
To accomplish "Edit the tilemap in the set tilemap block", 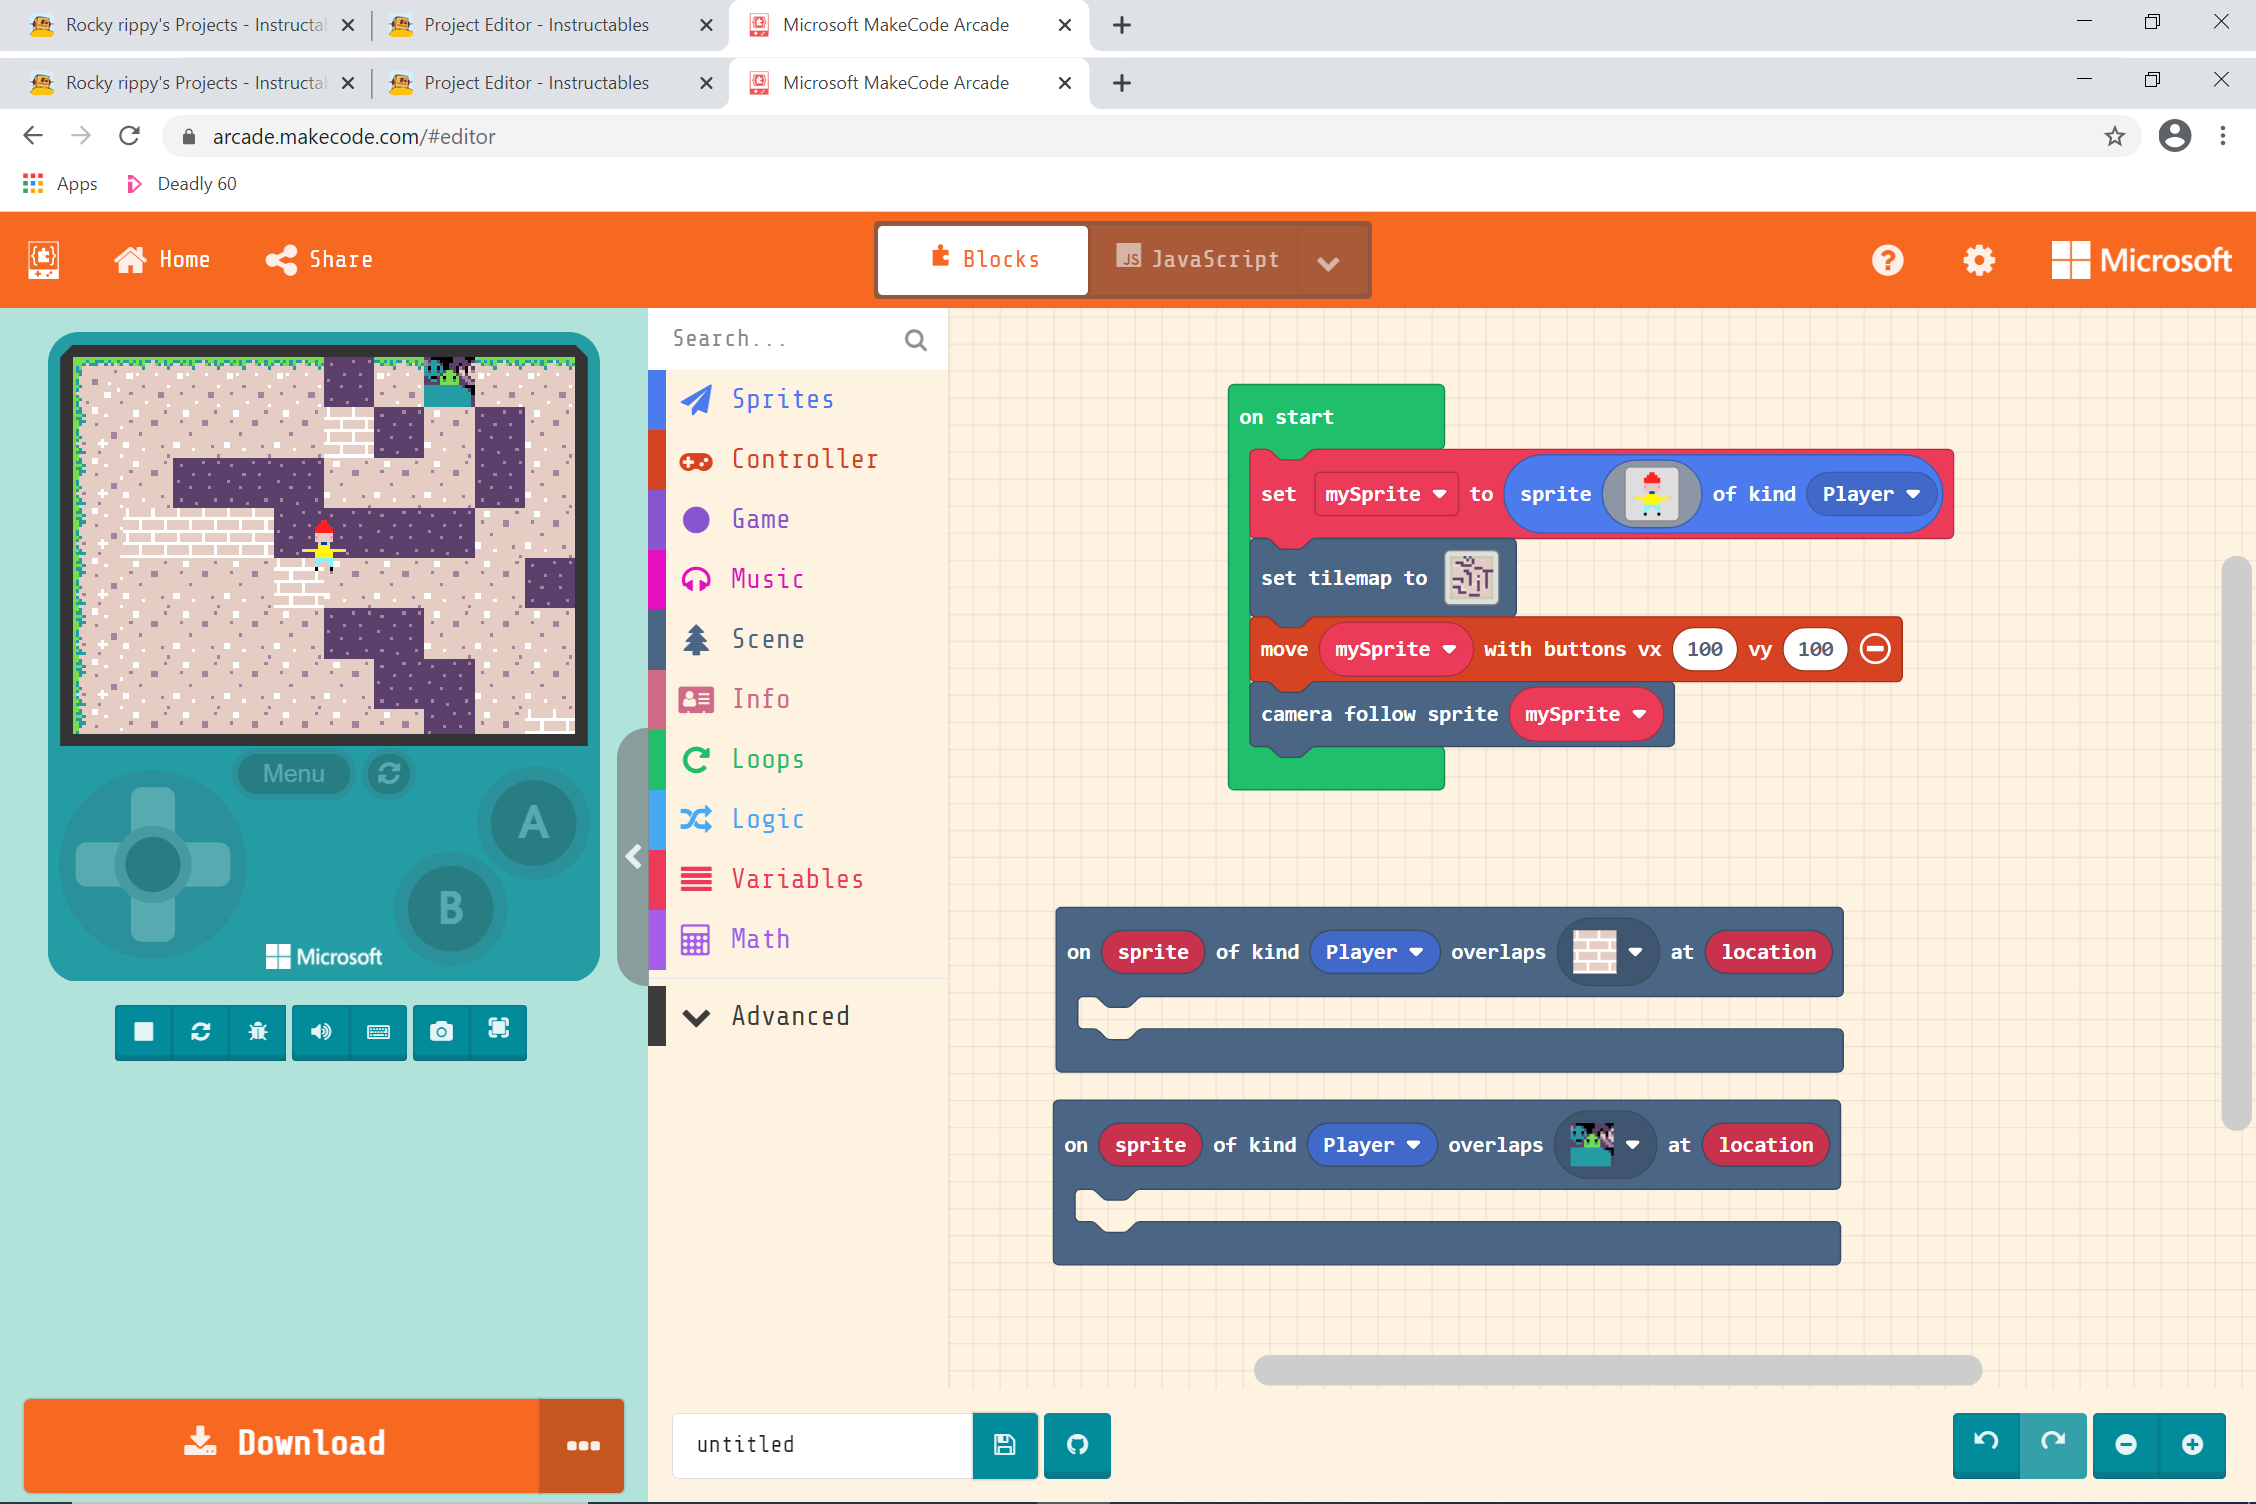I will coord(1470,578).
